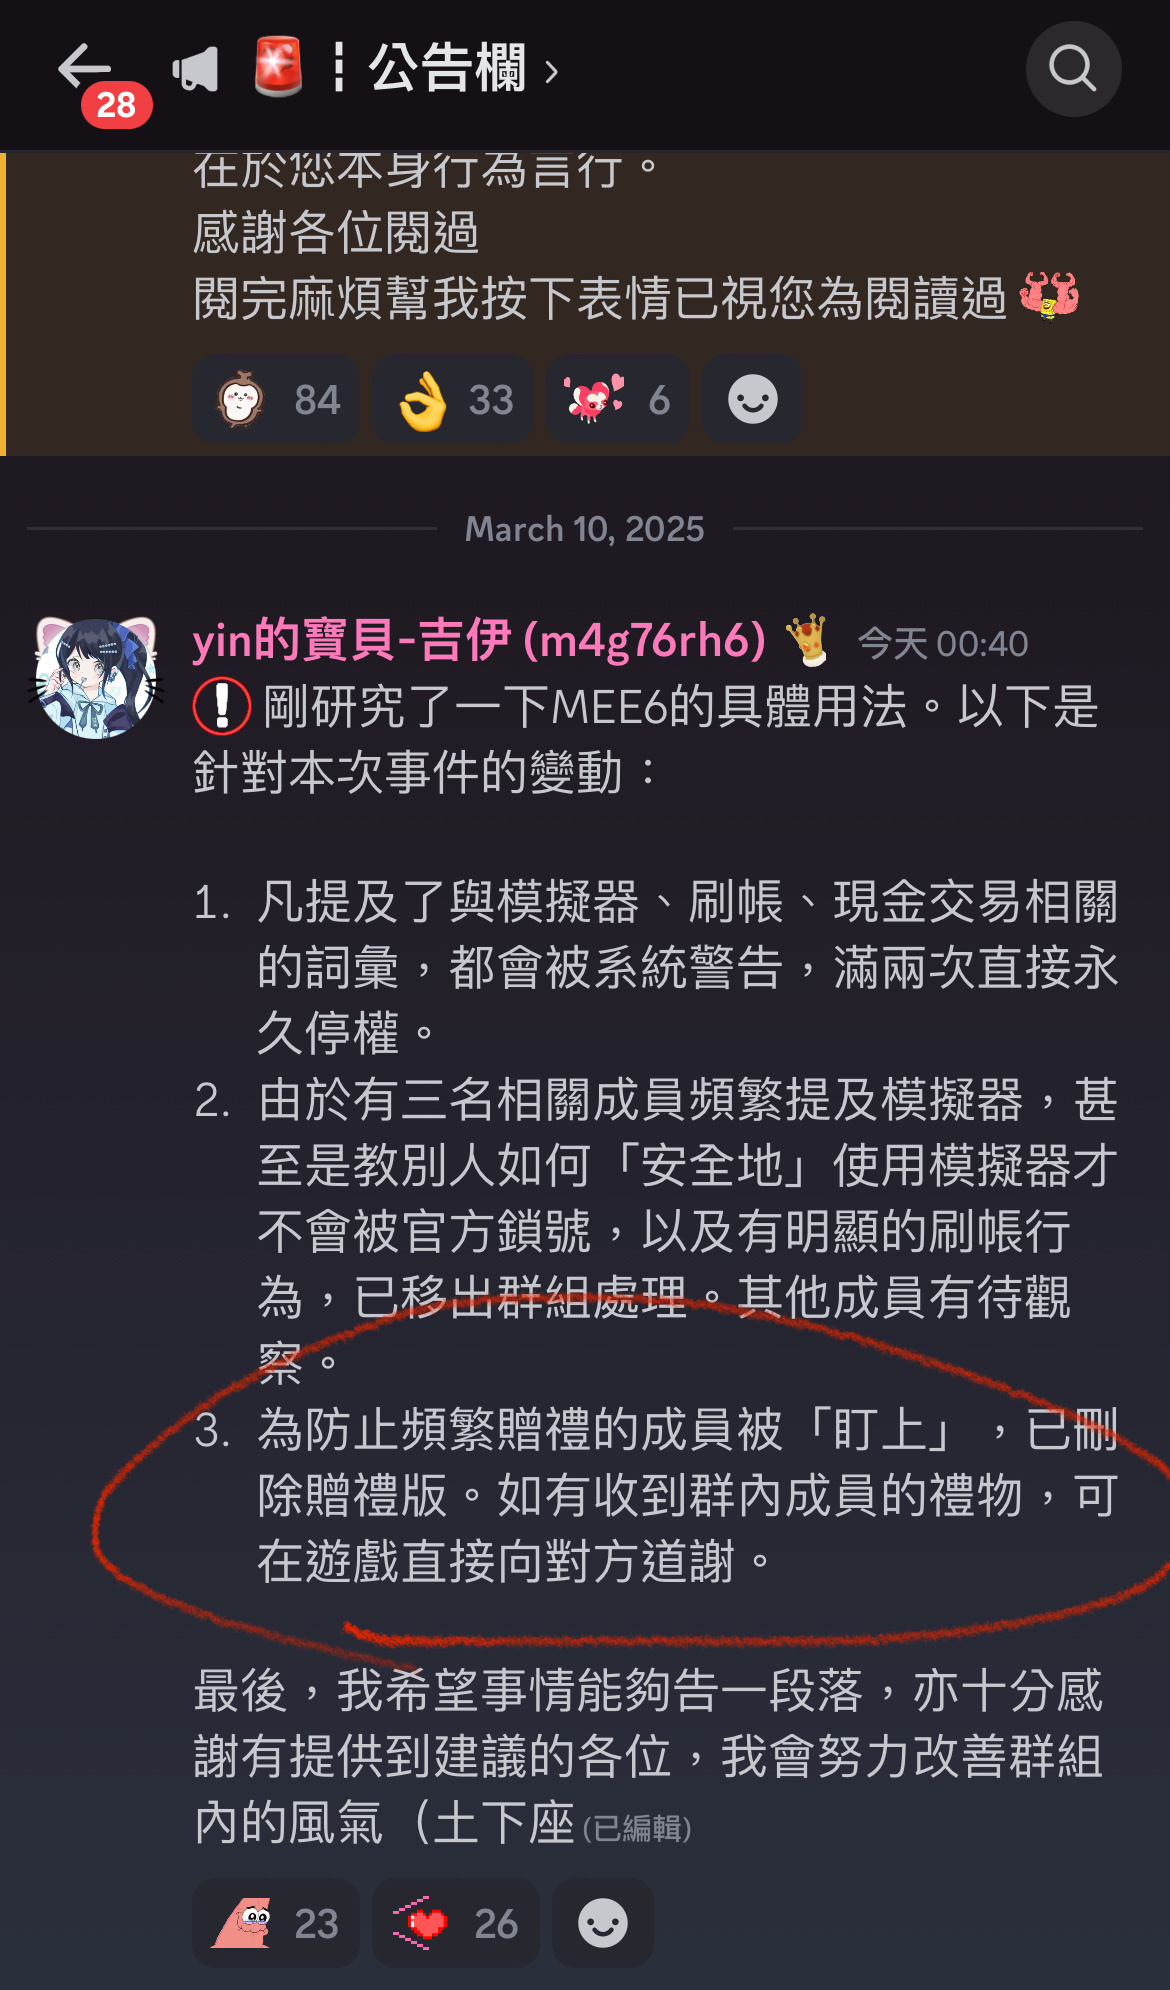This screenshot has width=1170, height=1990.
Task: Tap the megaphone announcement channel icon
Action: (195, 70)
